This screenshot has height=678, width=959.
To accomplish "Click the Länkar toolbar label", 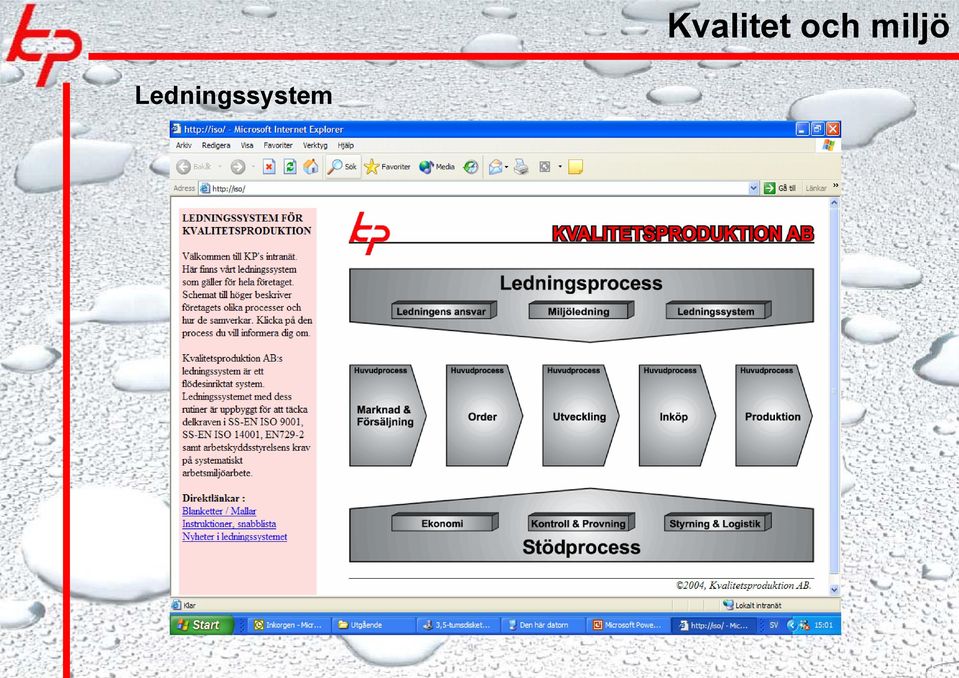I will click(816, 188).
